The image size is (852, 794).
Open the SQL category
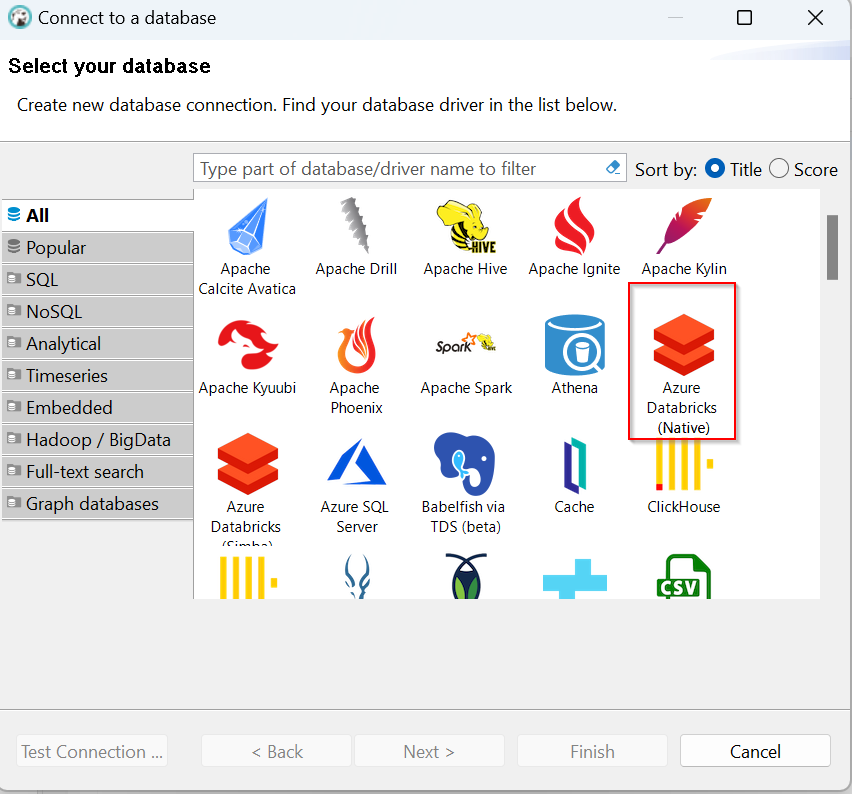pyautogui.click(x=98, y=280)
